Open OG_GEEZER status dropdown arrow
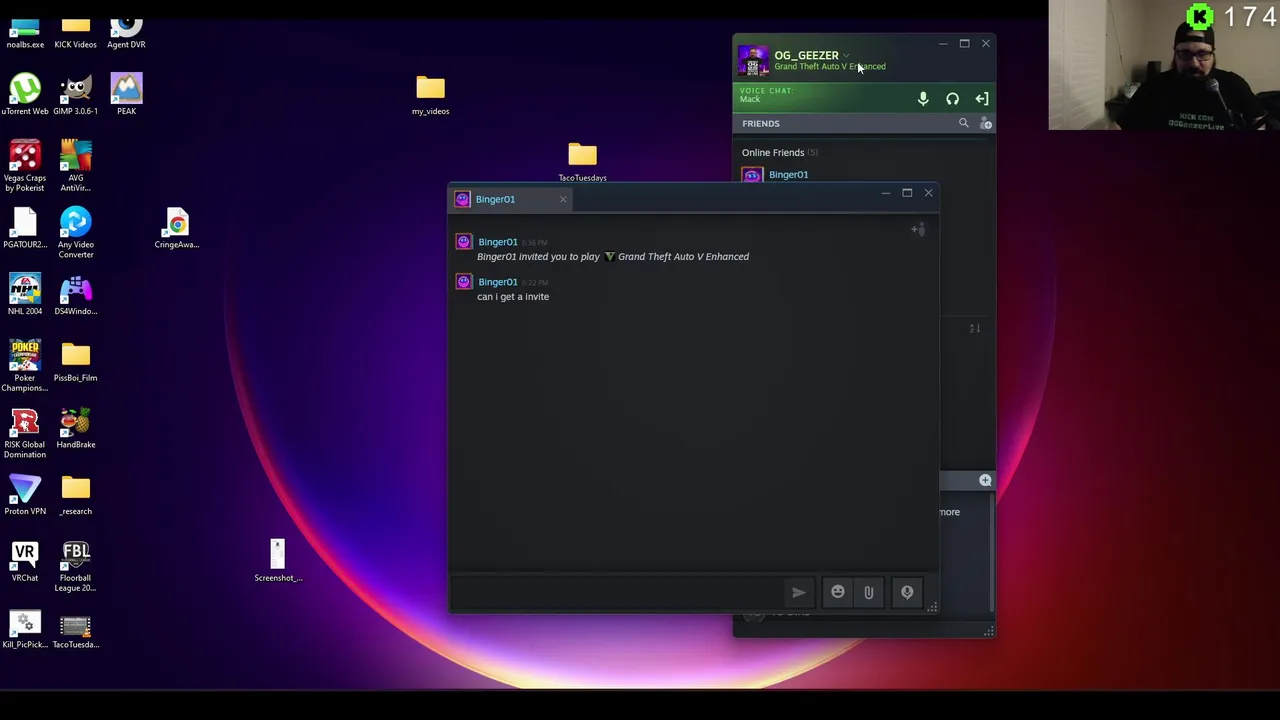 [846, 56]
